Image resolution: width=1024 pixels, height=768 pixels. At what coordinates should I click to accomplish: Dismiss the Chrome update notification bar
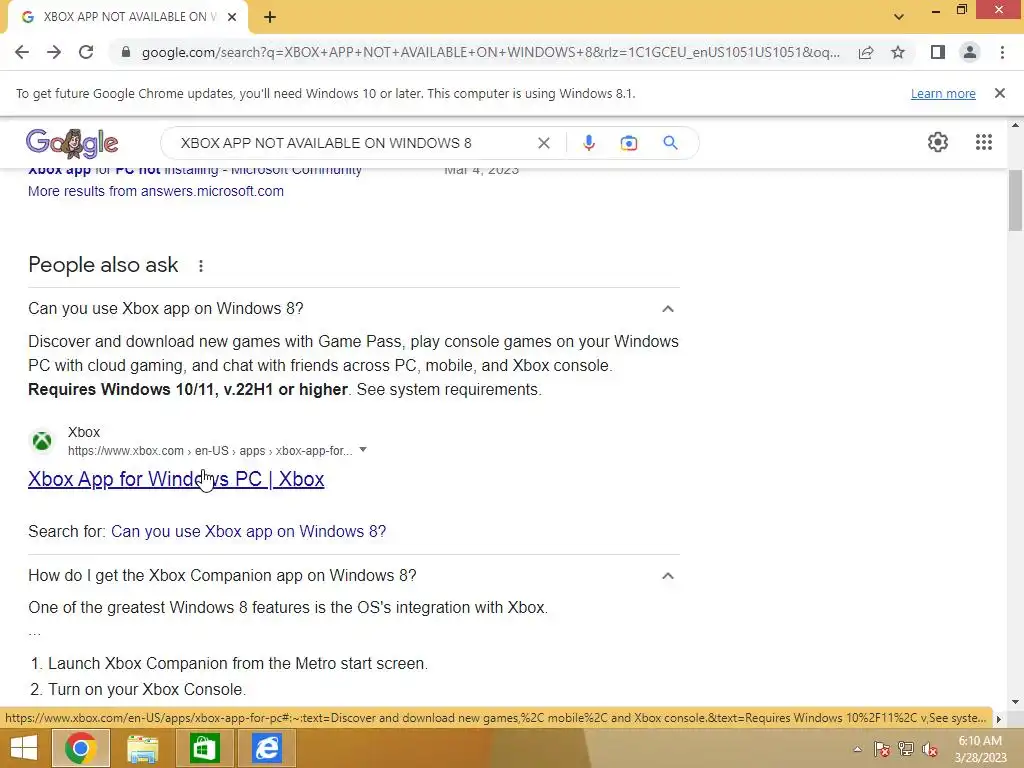[1000, 93]
